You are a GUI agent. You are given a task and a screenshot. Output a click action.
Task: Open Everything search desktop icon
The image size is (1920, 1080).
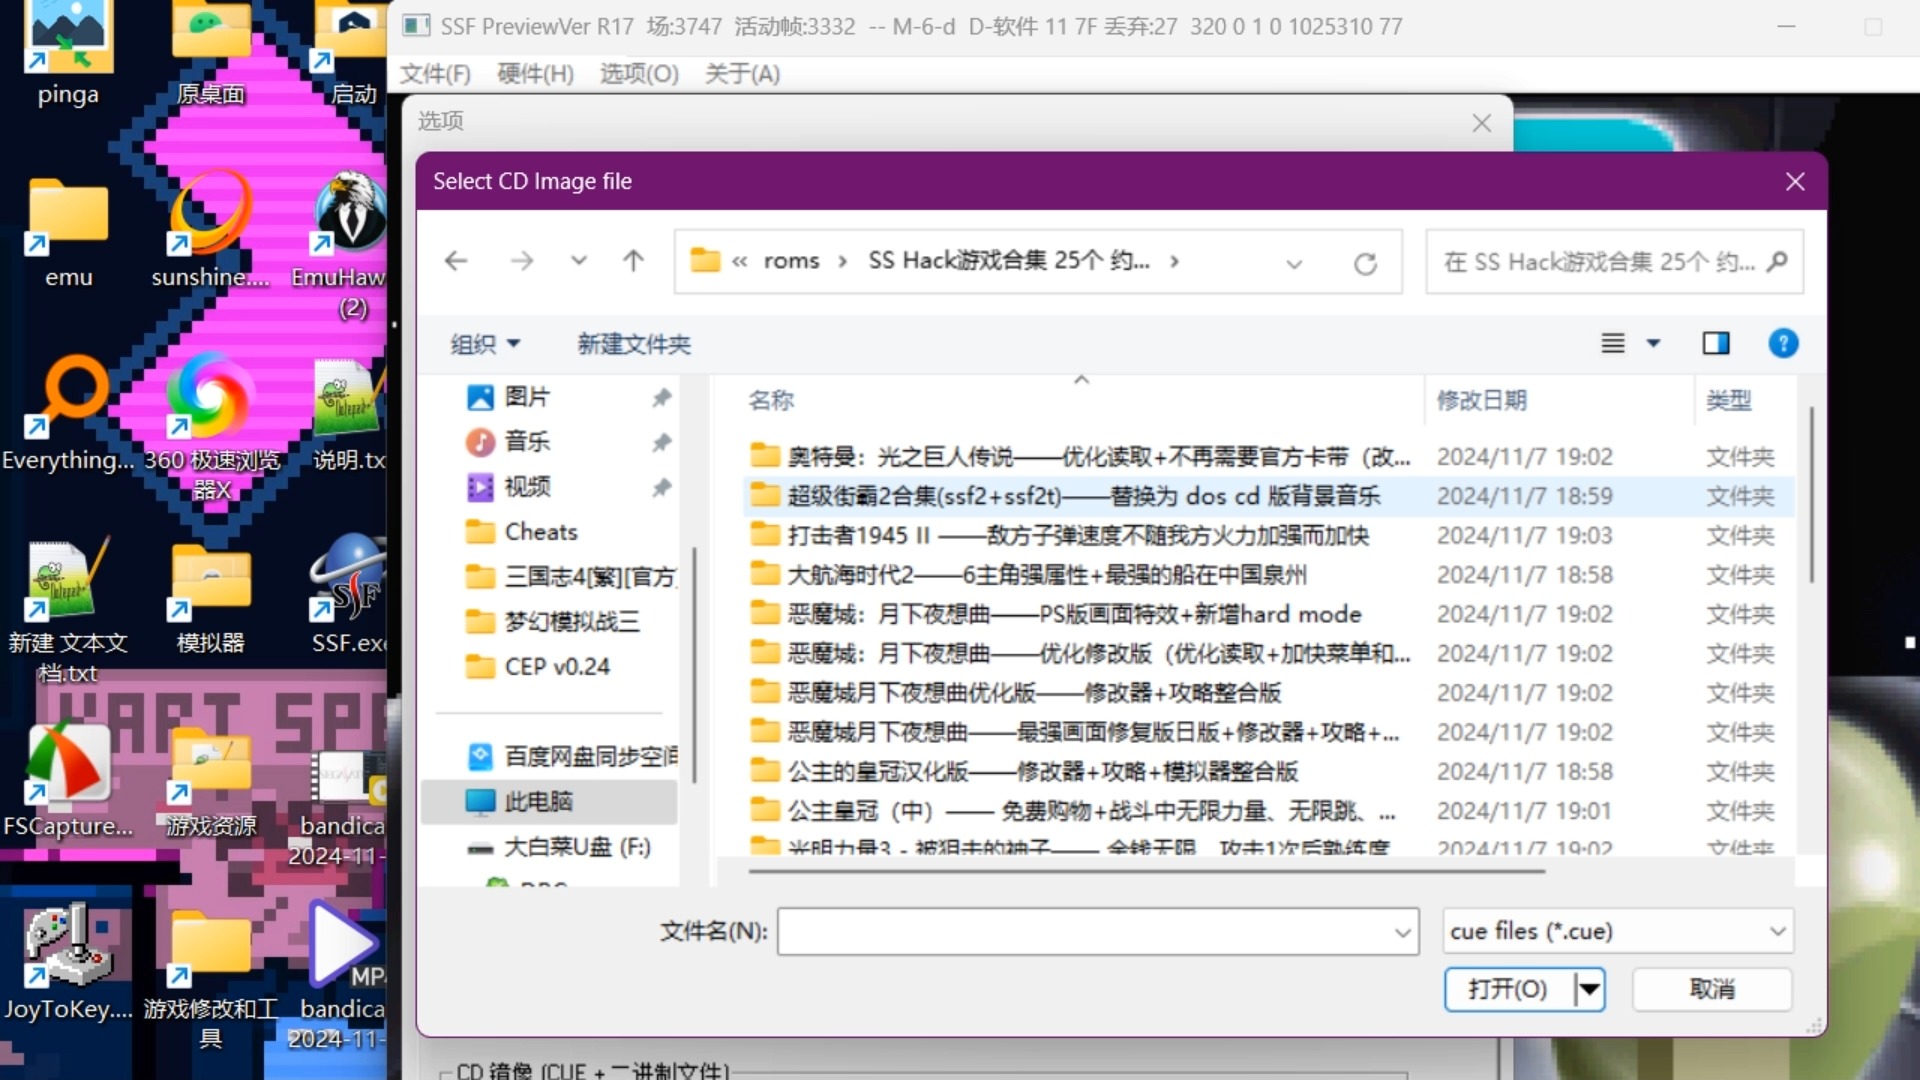68,412
